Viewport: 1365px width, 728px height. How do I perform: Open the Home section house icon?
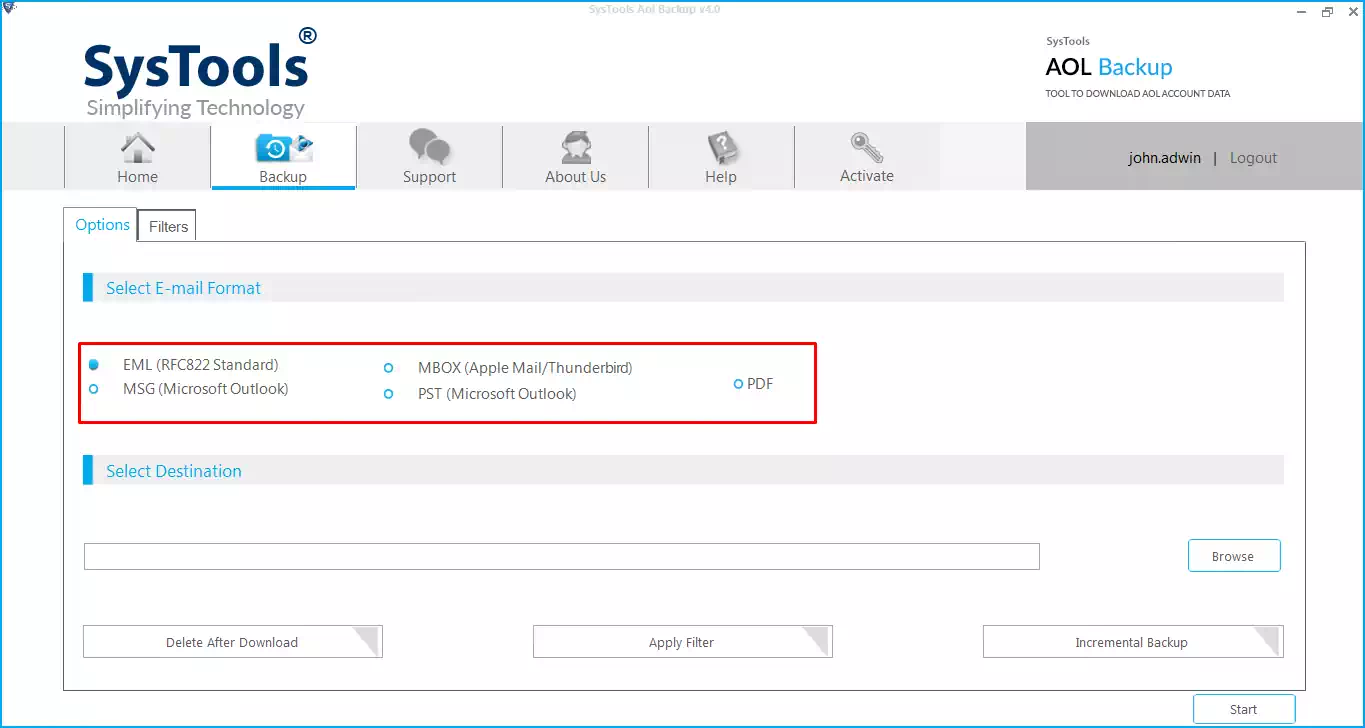tap(137, 147)
